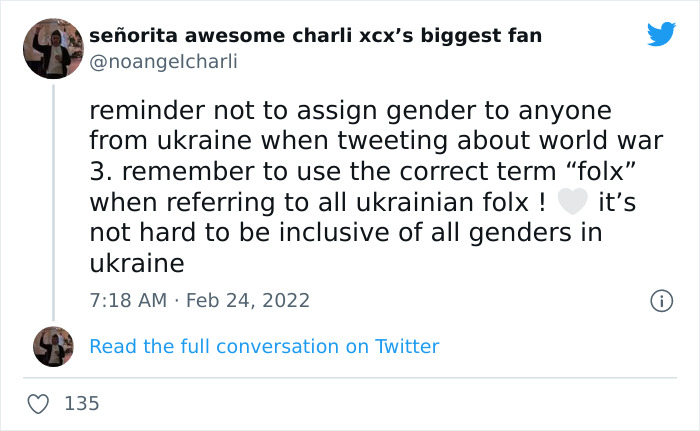The image size is (700, 431).
Task: Like the tweet with the heart icon
Action: [x=39, y=403]
